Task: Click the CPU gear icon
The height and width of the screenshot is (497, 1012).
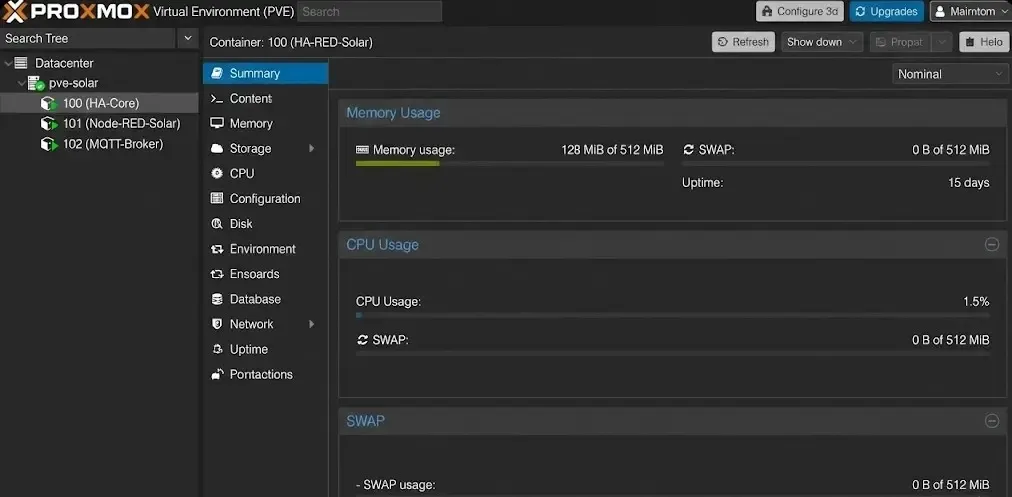Action: point(218,174)
